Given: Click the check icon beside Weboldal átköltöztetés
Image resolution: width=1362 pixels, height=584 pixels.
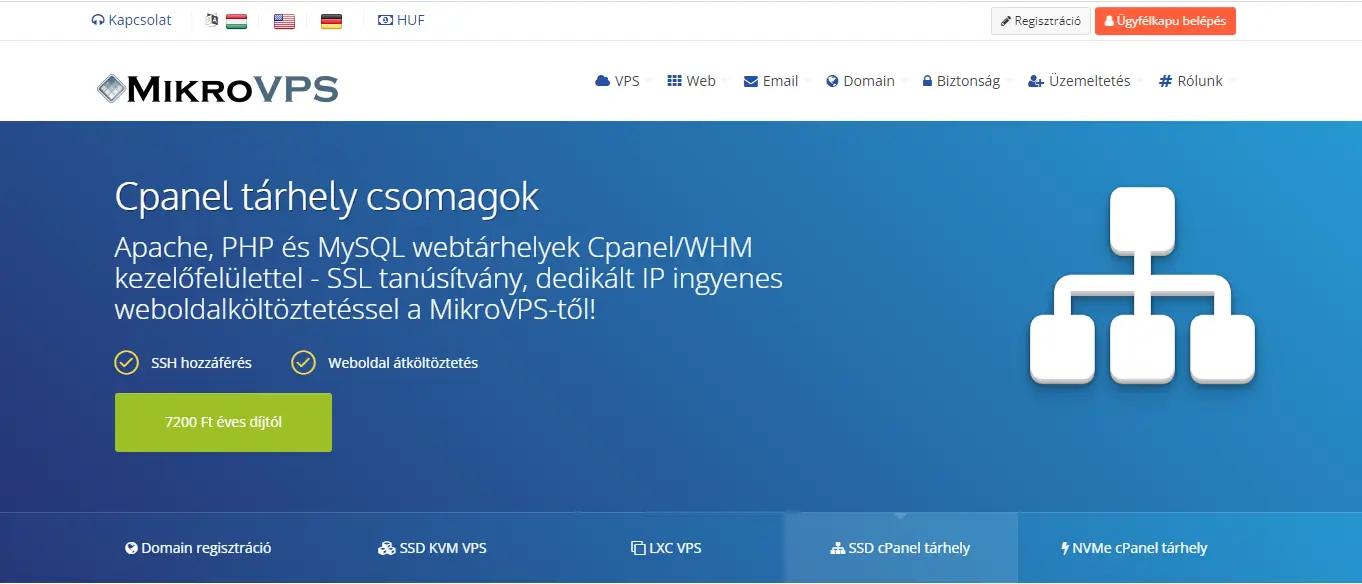Looking at the screenshot, I should point(303,362).
